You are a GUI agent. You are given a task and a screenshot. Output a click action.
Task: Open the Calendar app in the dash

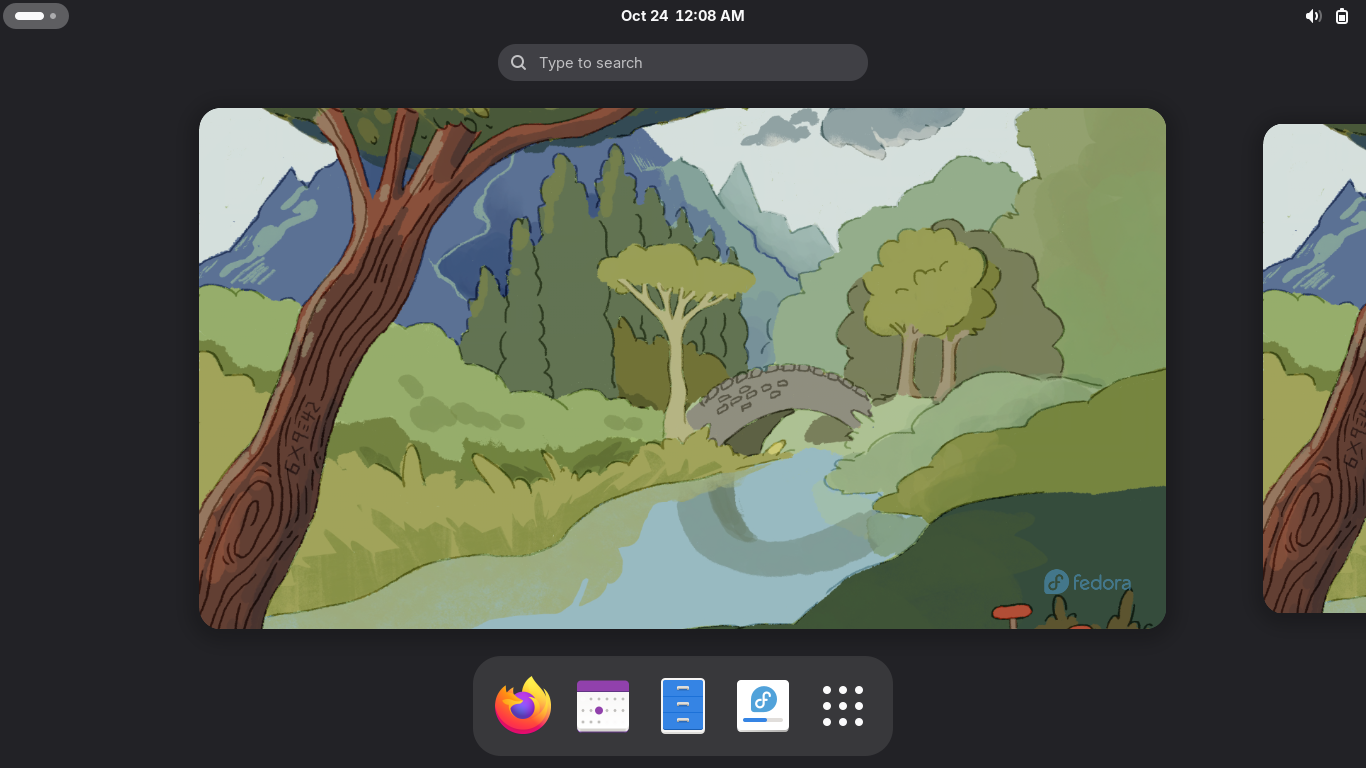603,706
